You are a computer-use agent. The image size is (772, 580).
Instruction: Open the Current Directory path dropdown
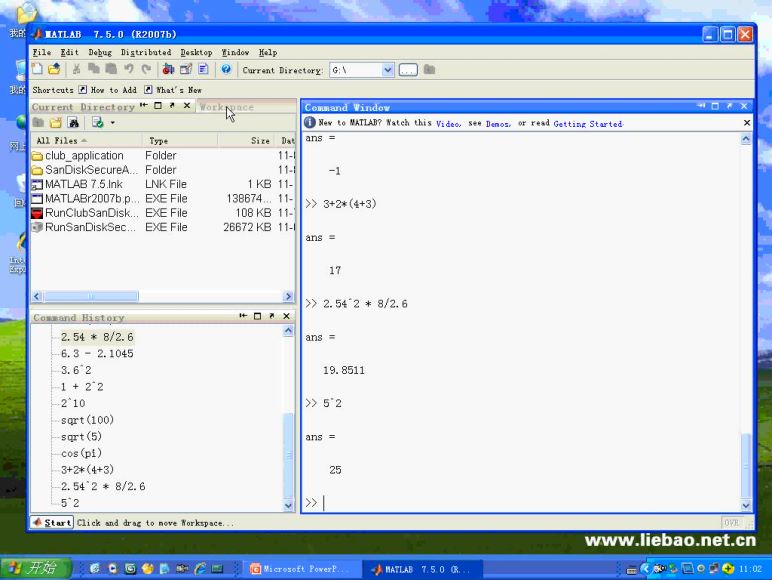click(x=387, y=70)
